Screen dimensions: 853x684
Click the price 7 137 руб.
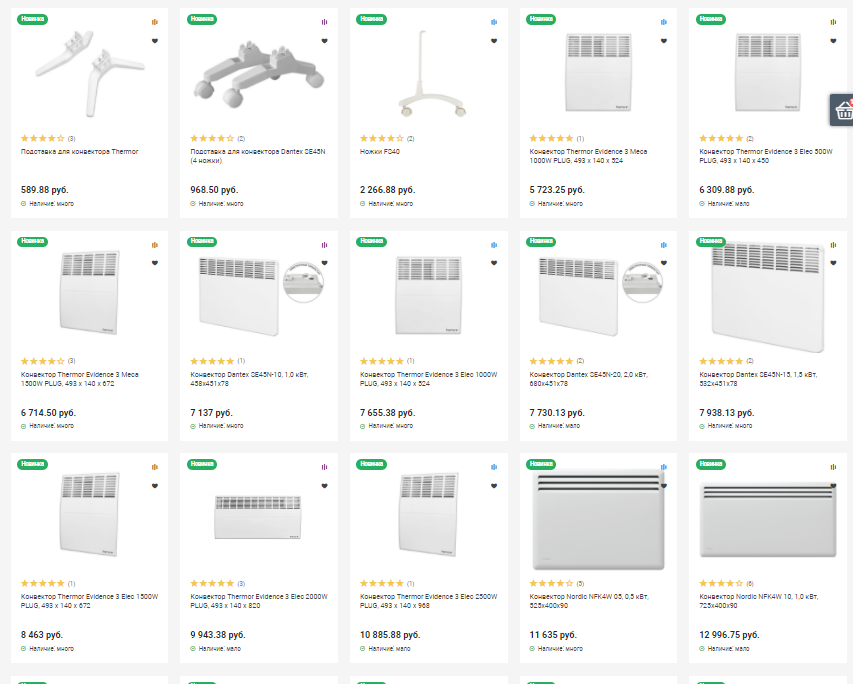[x=212, y=413]
